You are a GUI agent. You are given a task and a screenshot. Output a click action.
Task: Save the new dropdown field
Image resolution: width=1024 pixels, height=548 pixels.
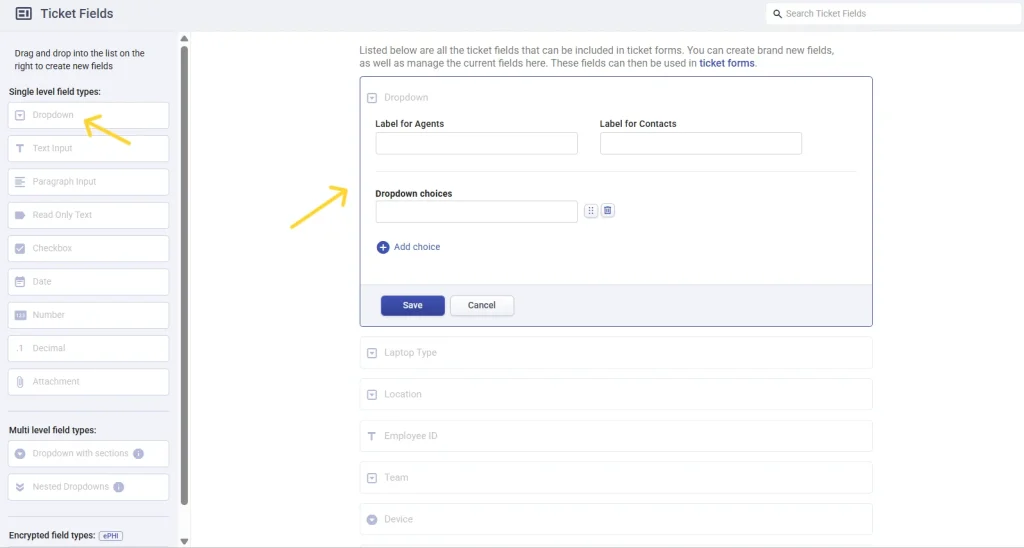tap(413, 305)
